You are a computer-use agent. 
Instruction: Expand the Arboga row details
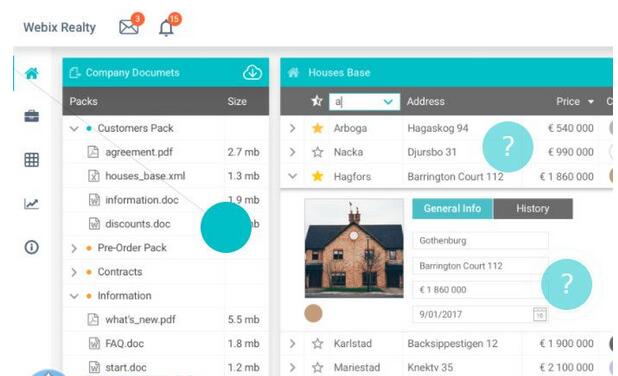292,128
